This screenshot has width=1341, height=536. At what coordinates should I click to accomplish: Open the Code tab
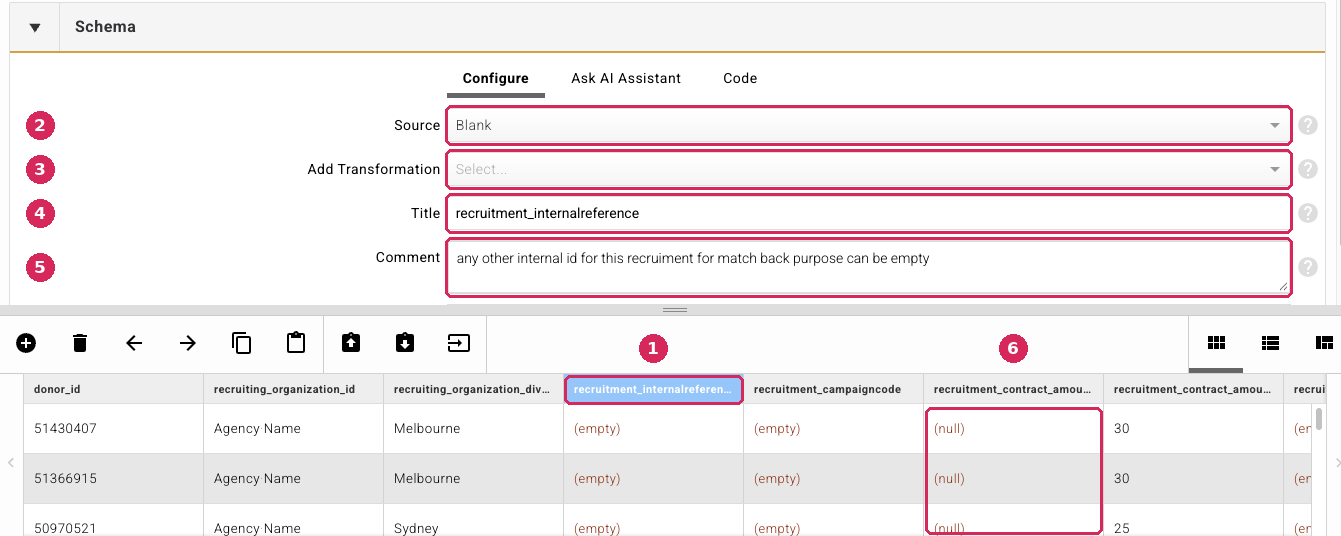pyautogui.click(x=740, y=78)
